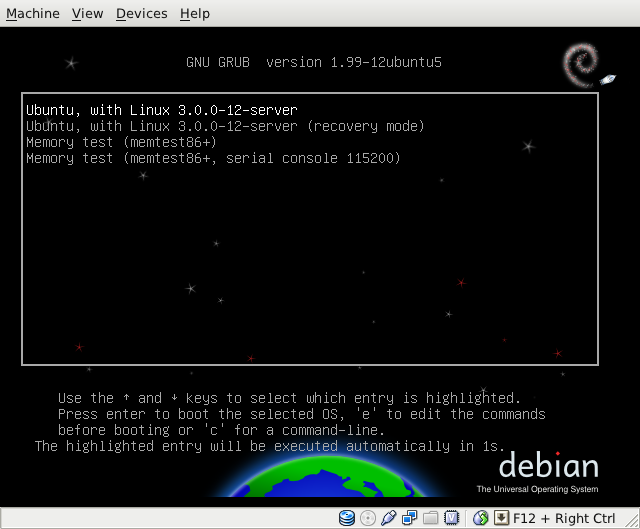Click the network adapters status icon

coord(409,518)
